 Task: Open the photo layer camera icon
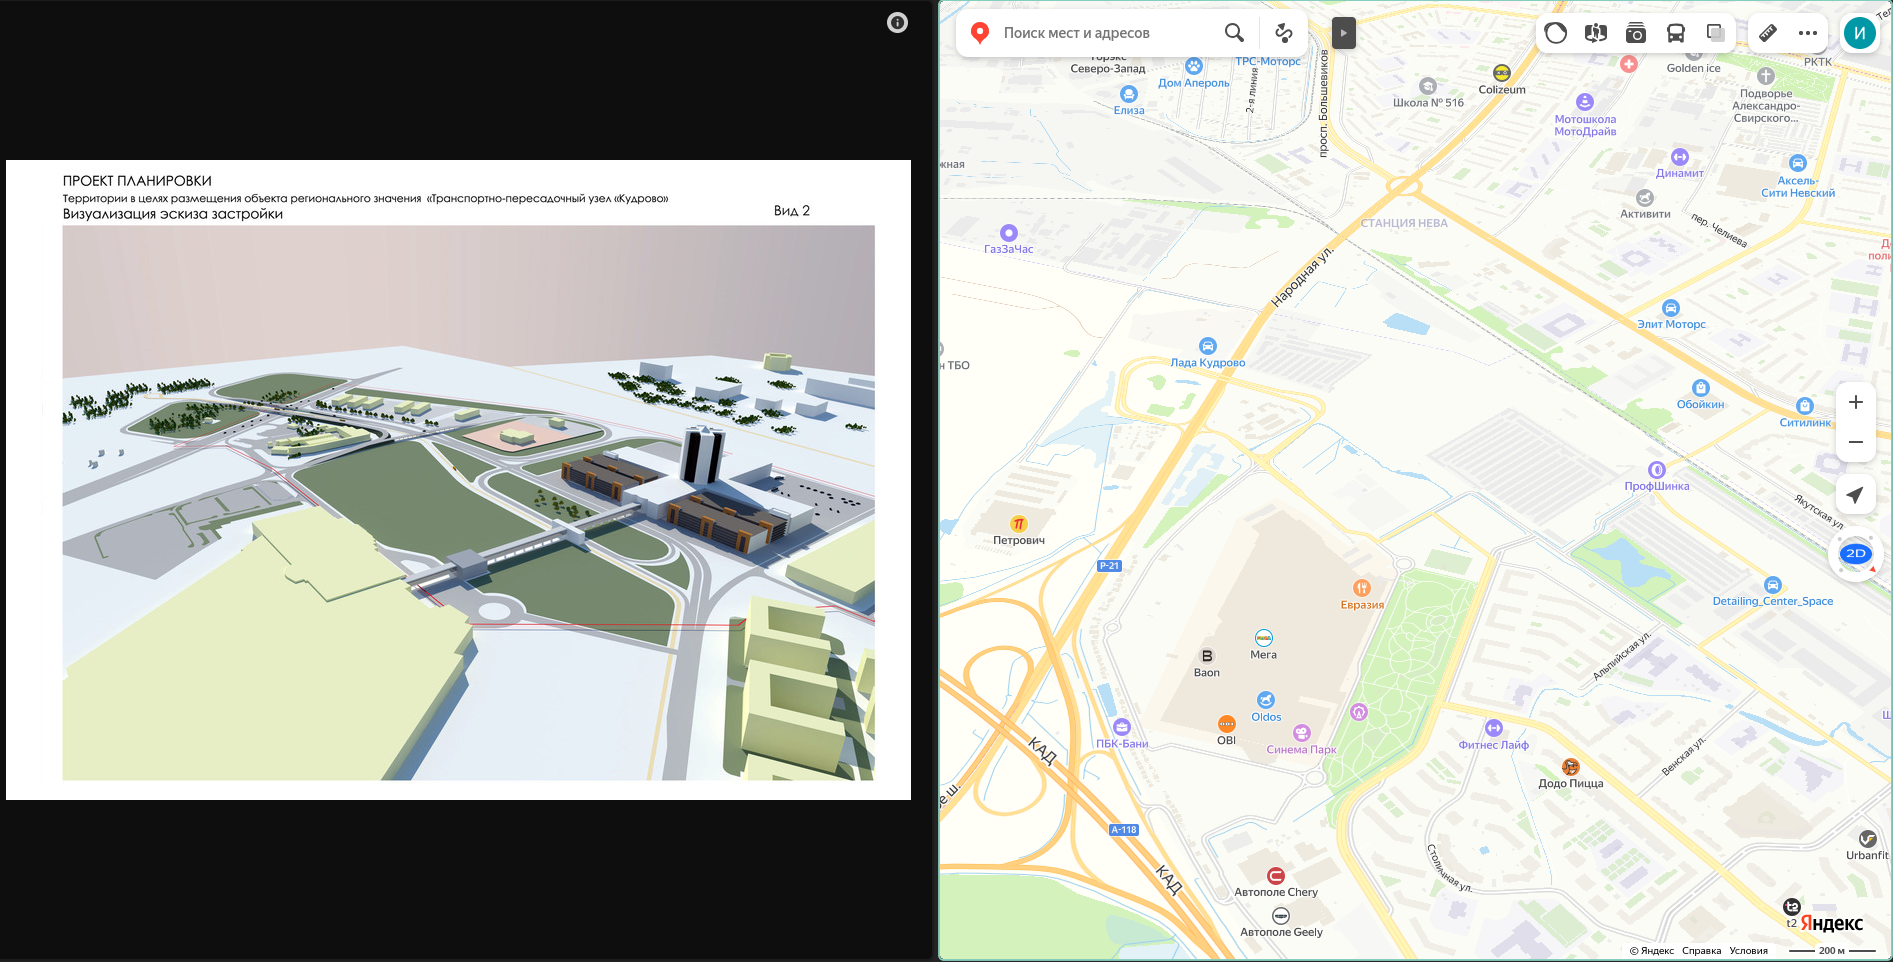coord(1636,33)
